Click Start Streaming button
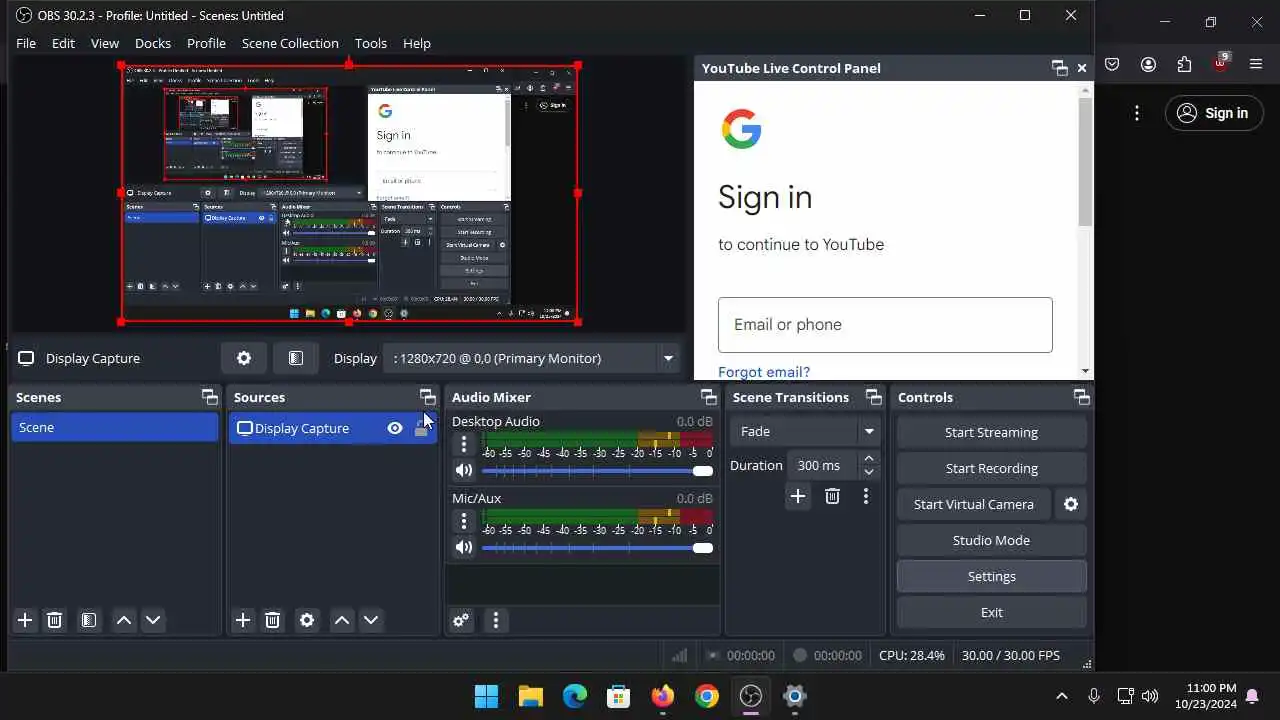Image resolution: width=1280 pixels, height=720 pixels. 991,432
